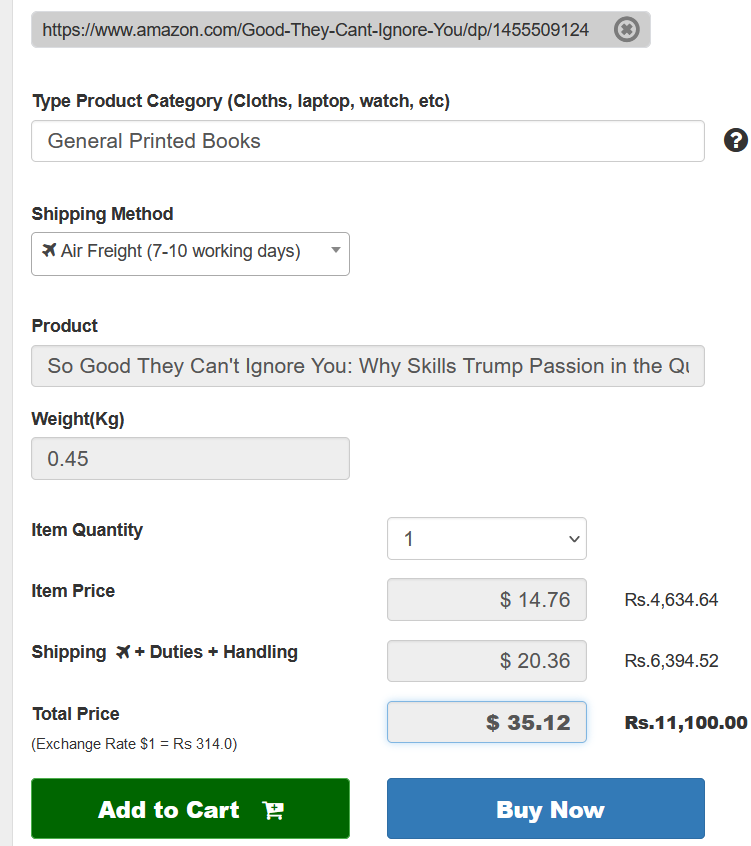Click the airplane icon in the shipping method box
The image size is (751, 846).
point(49,250)
